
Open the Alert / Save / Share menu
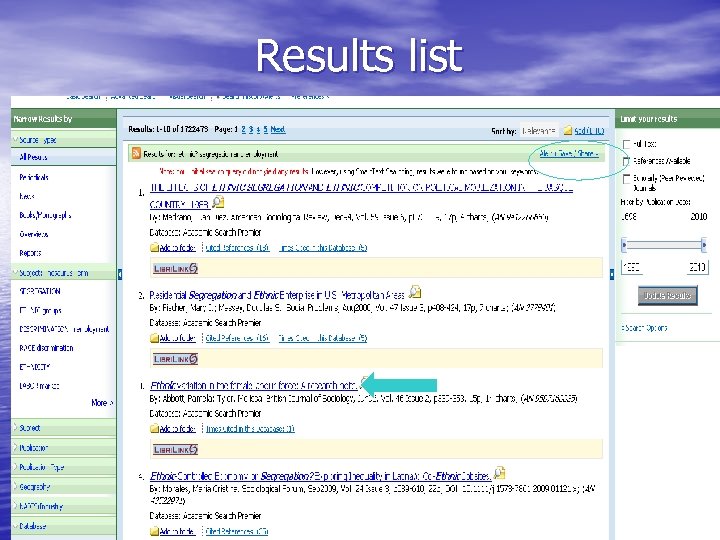click(569, 153)
